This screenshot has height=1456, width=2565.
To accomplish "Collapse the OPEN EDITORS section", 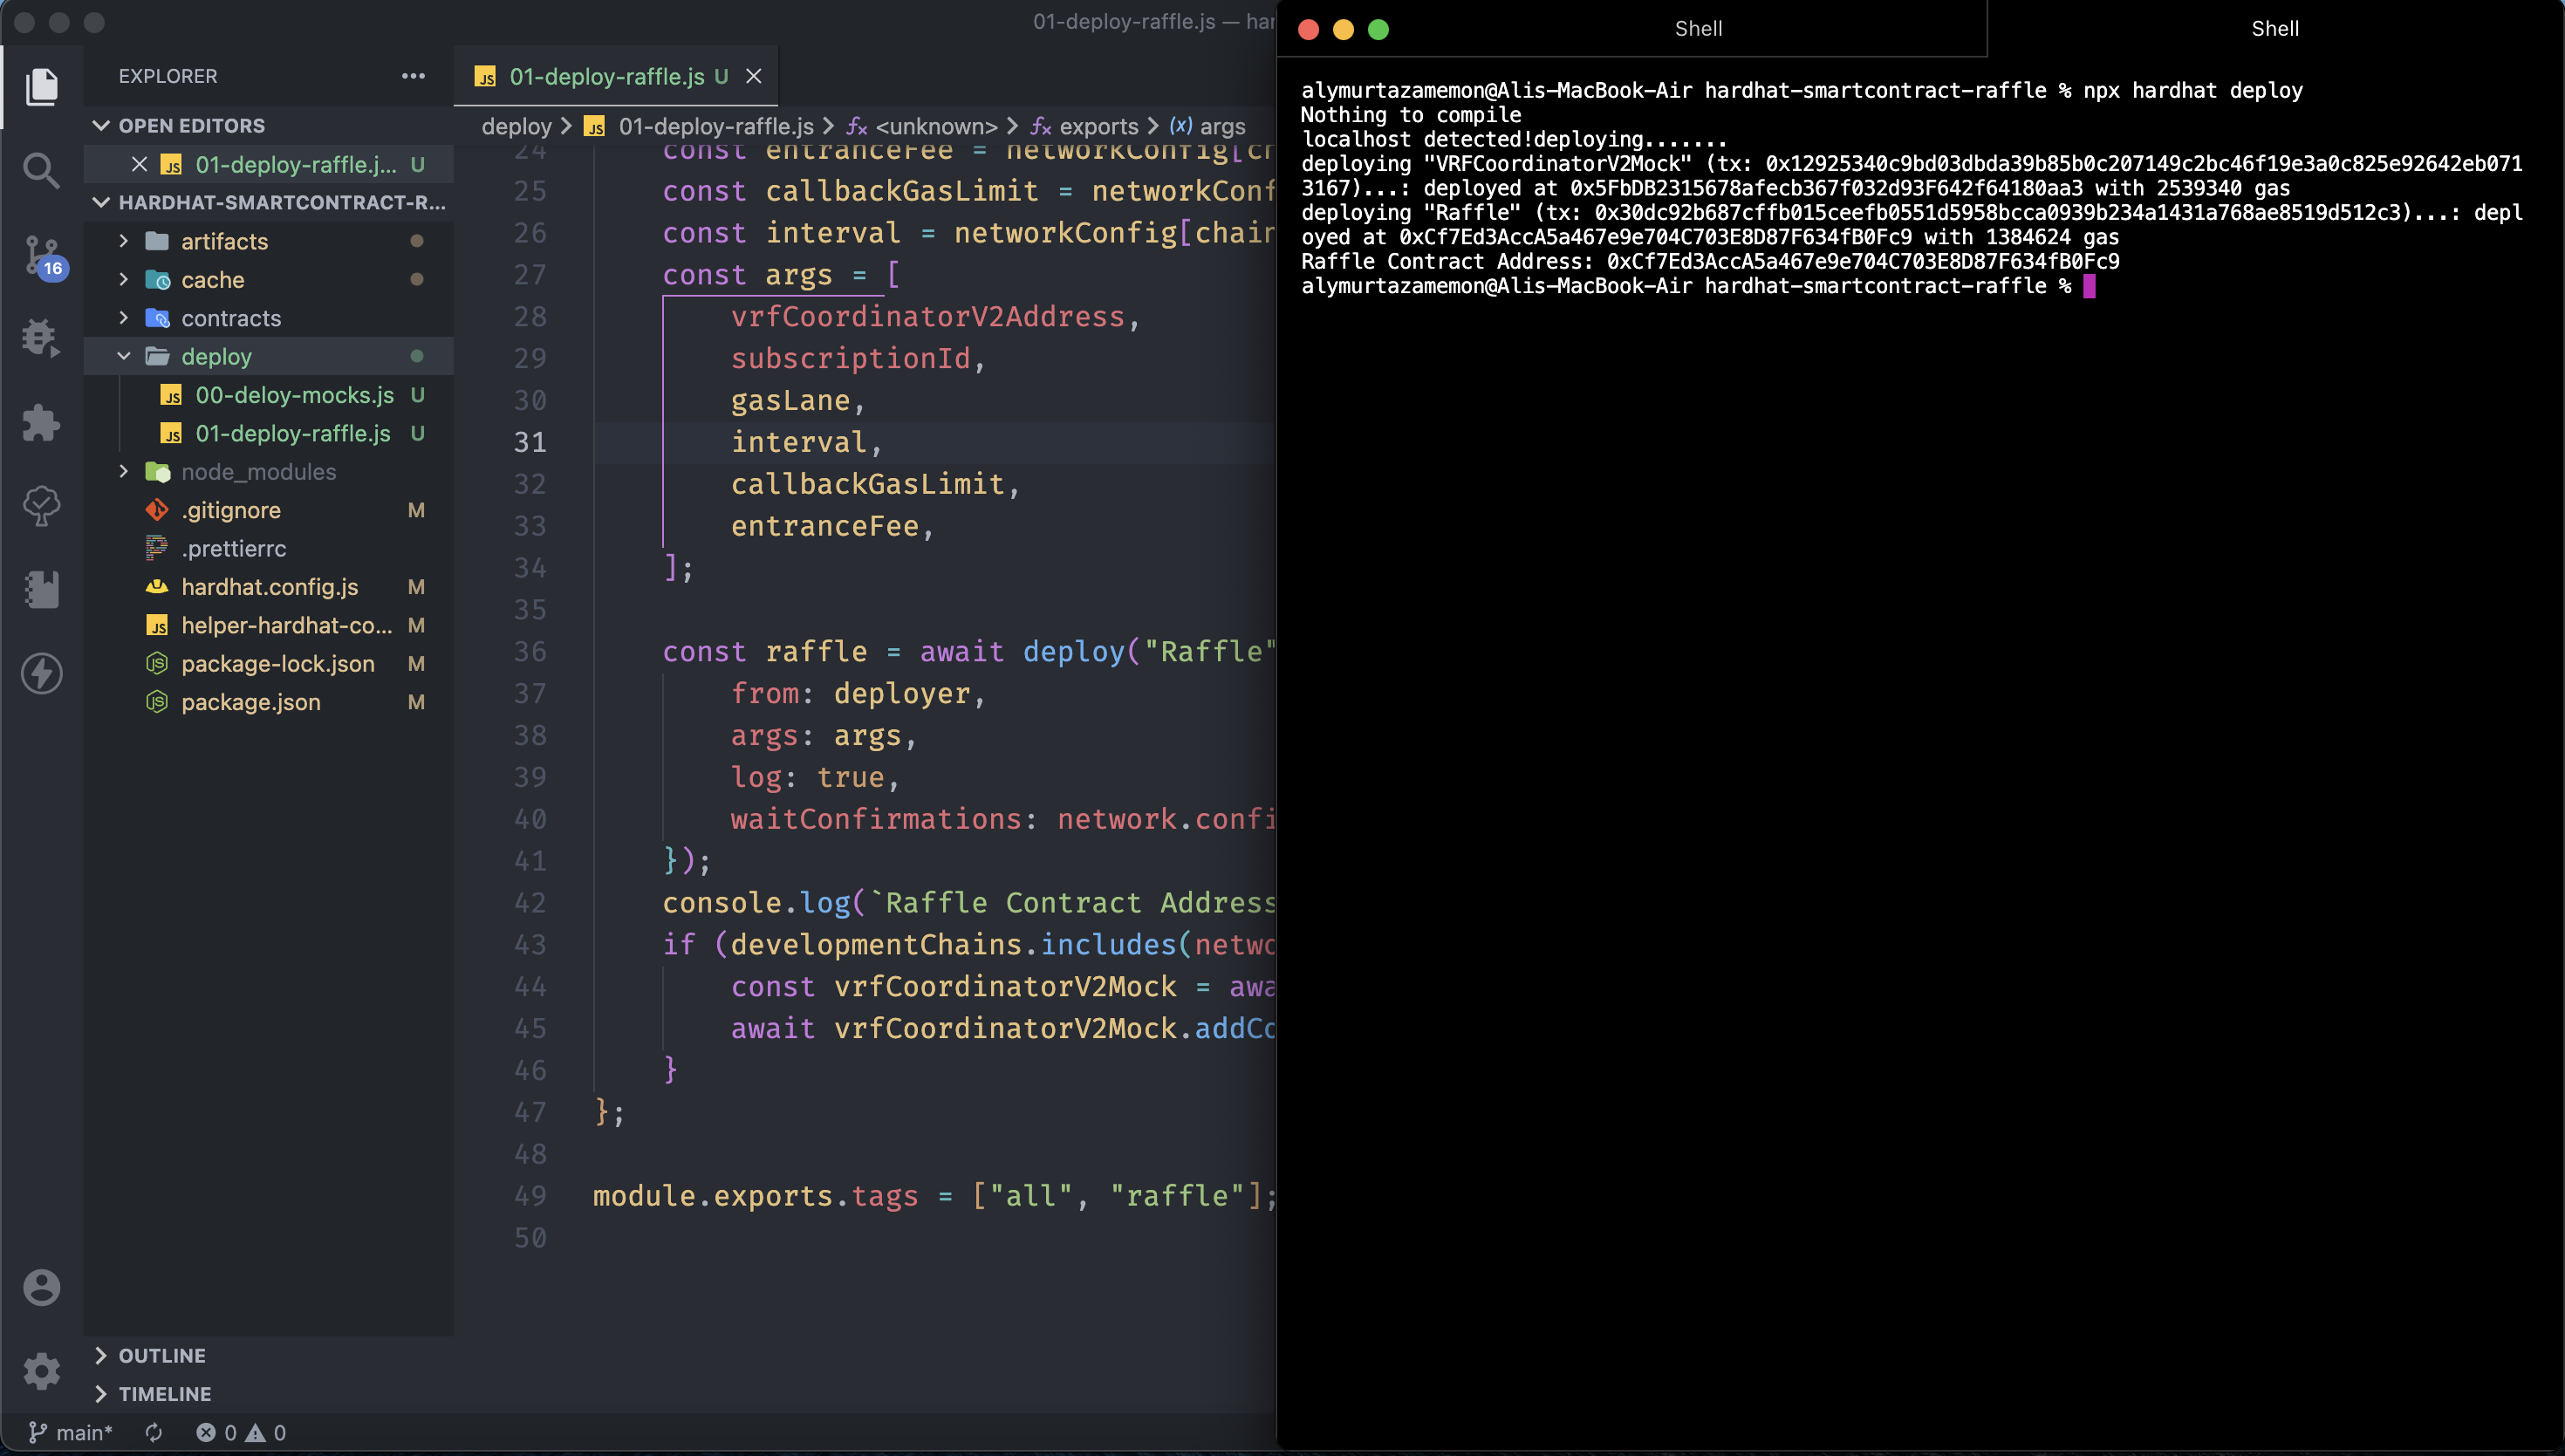I will tap(102, 125).
